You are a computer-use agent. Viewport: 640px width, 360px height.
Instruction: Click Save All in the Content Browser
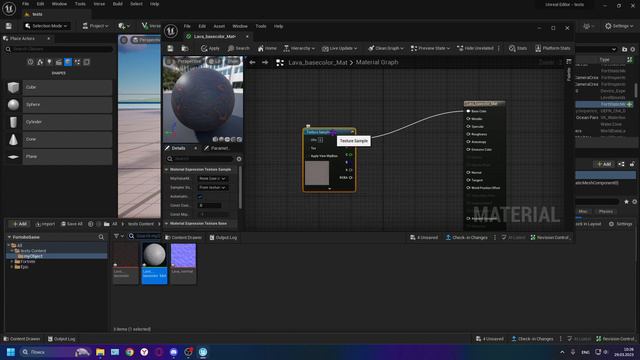coord(72,224)
